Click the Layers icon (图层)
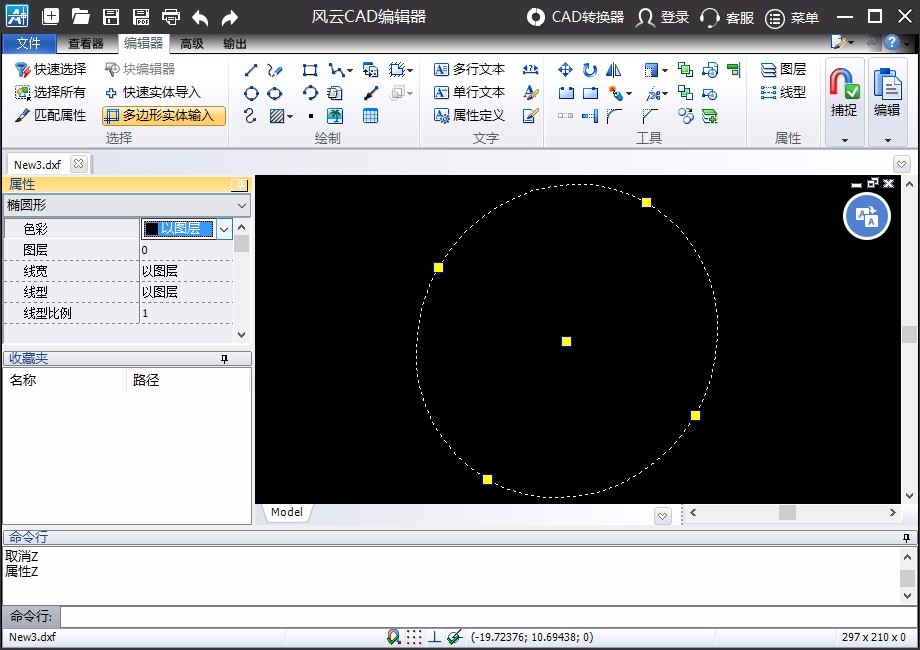The width and height of the screenshot is (920, 650). 783,69
